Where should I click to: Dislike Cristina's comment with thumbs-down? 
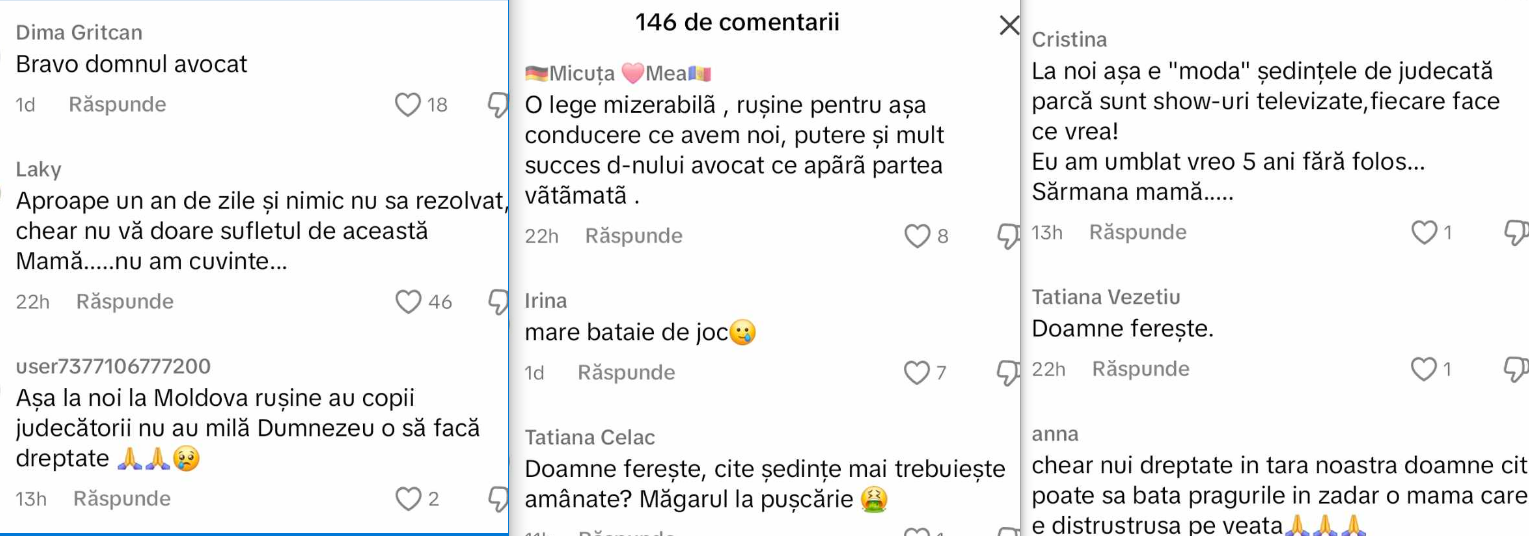(x=1516, y=232)
